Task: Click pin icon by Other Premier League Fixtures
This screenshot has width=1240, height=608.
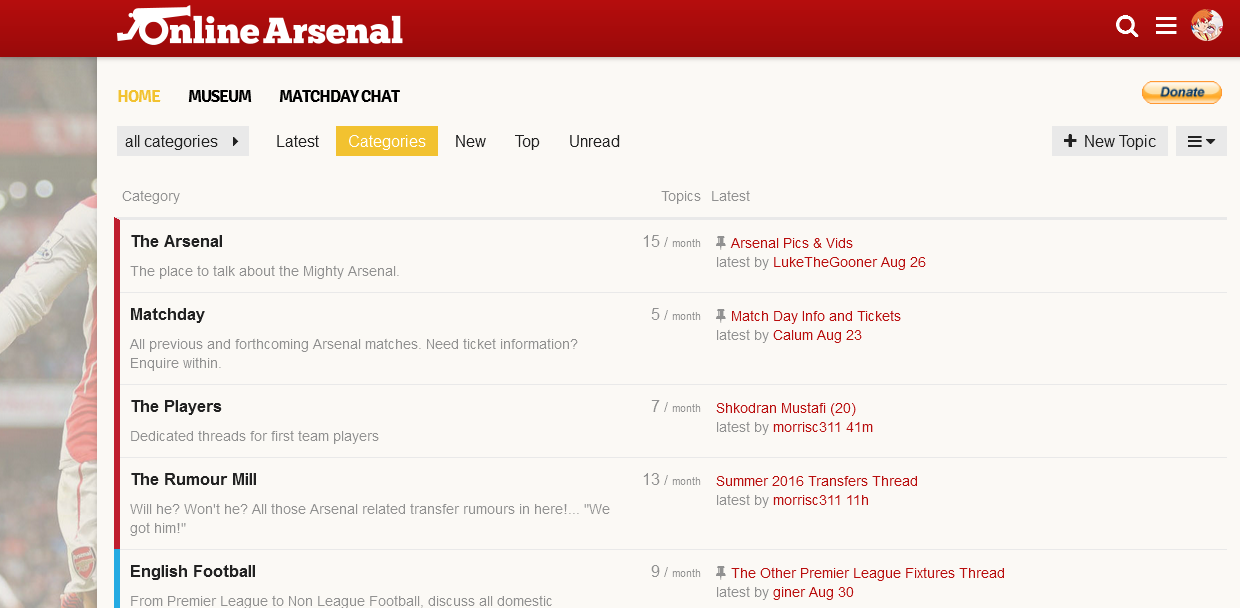Action: (x=721, y=573)
